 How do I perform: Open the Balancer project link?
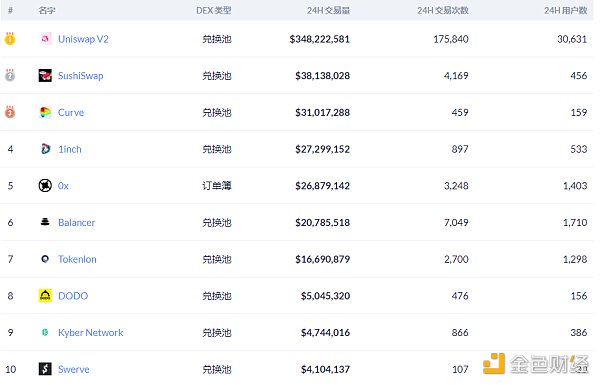pyautogui.click(x=77, y=222)
